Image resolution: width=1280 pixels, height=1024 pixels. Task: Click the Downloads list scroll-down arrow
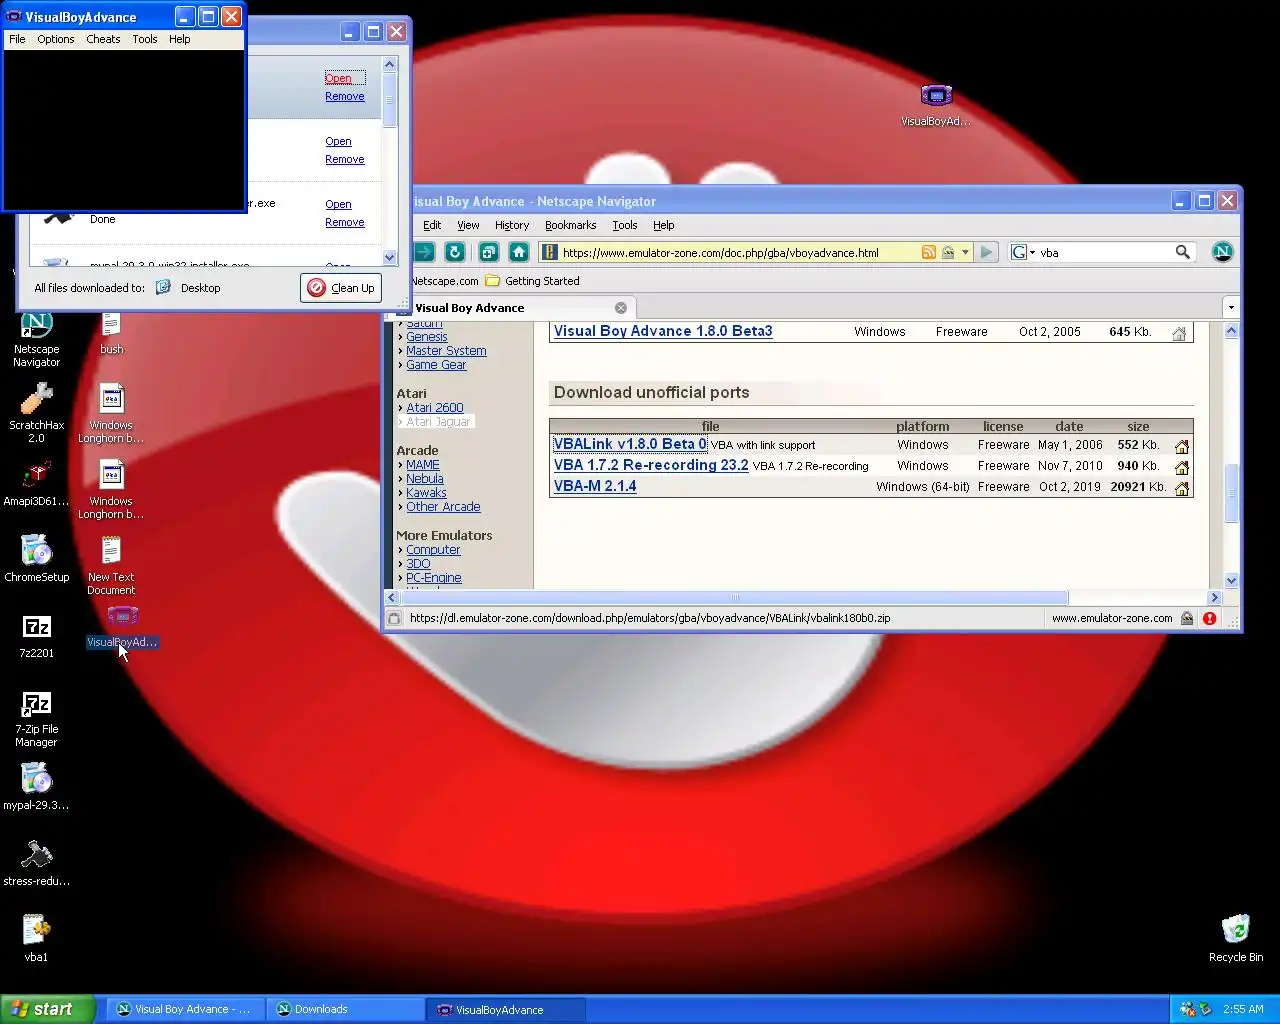pos(390,257)
